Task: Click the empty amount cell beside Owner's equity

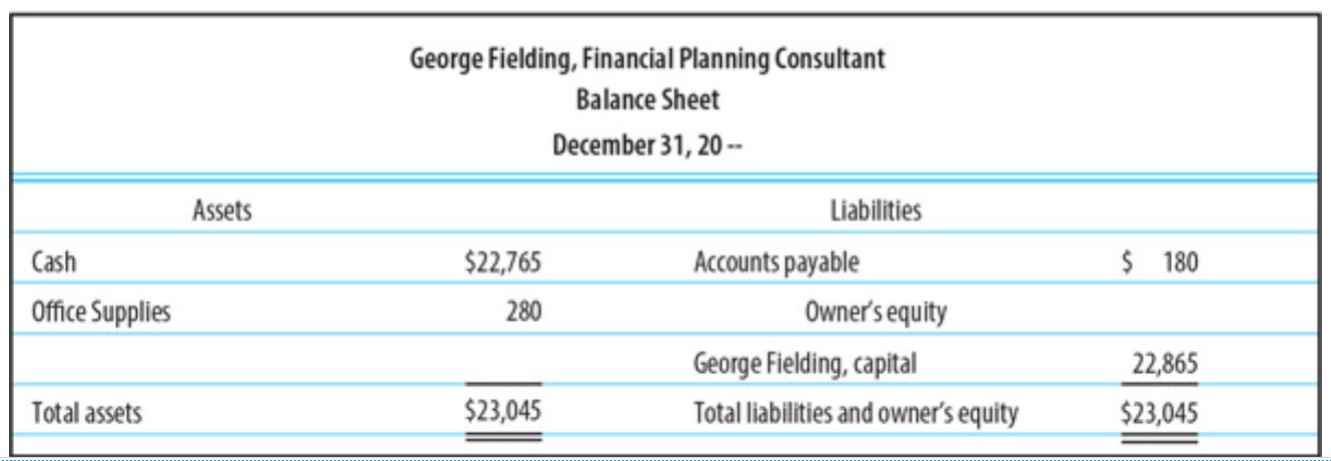Action: click(1160, 312)
